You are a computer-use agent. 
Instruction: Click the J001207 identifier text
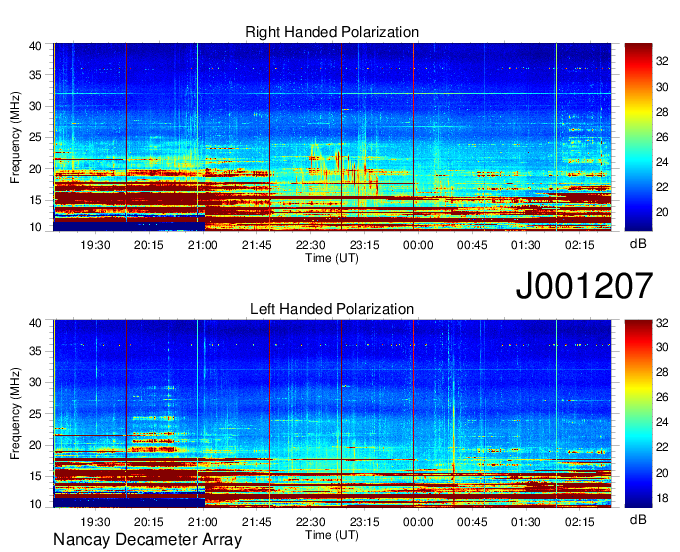pyautogui.click(x=584, y=286)
